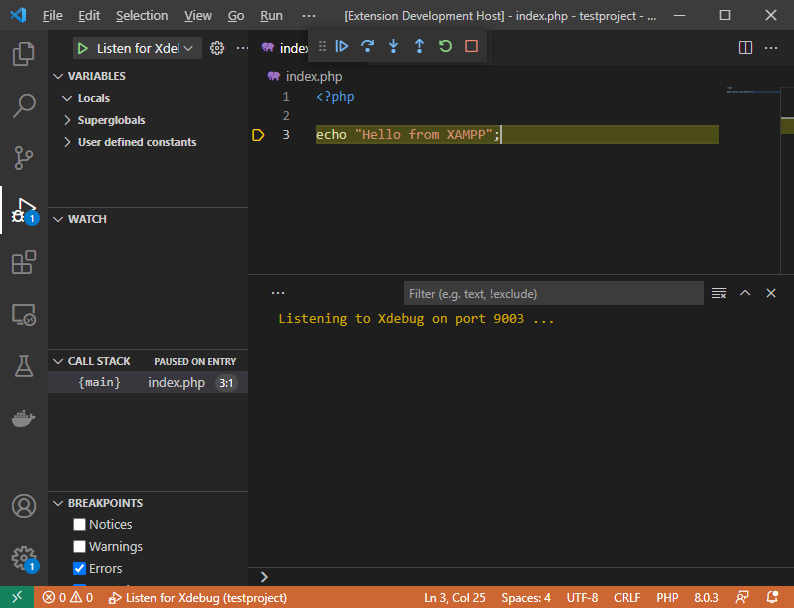Open the File menu
The image size is (794, 608).
(x=53, y=16)
